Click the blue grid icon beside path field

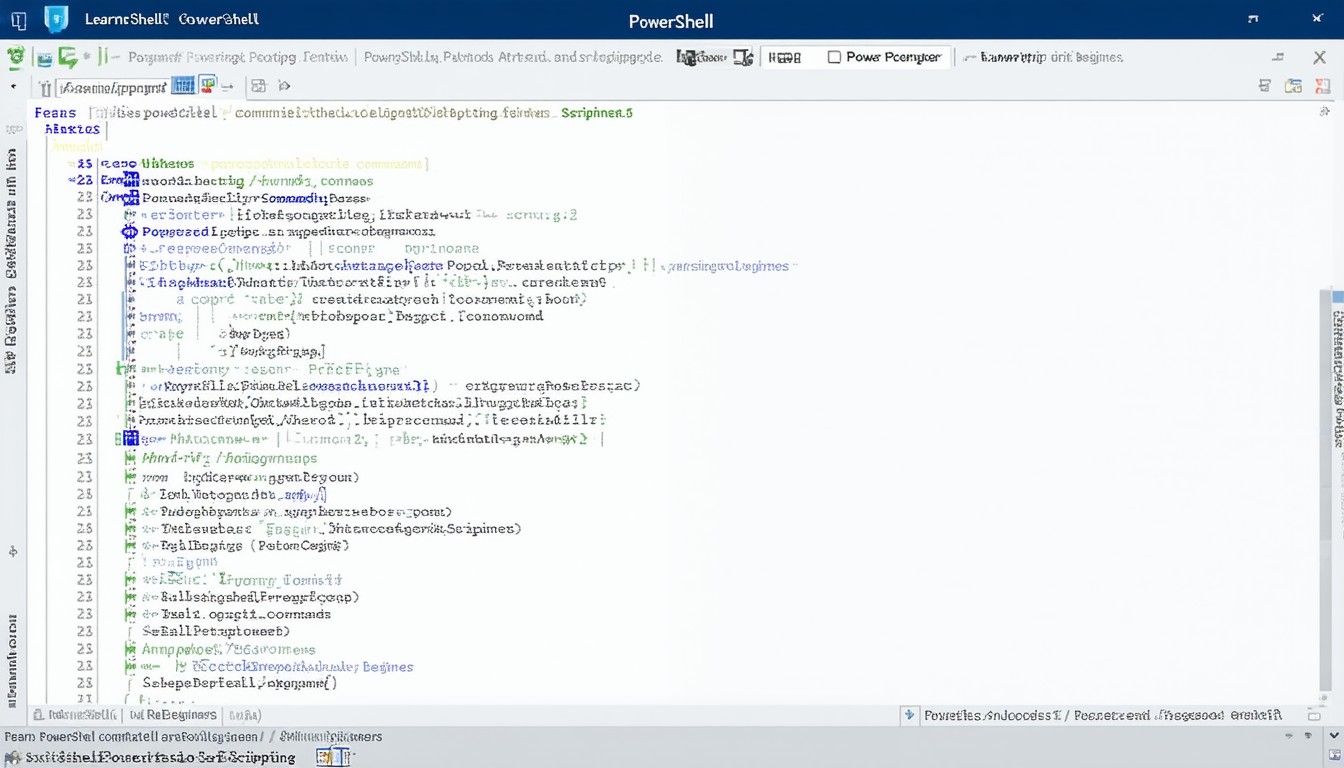(x=183, y=86)
